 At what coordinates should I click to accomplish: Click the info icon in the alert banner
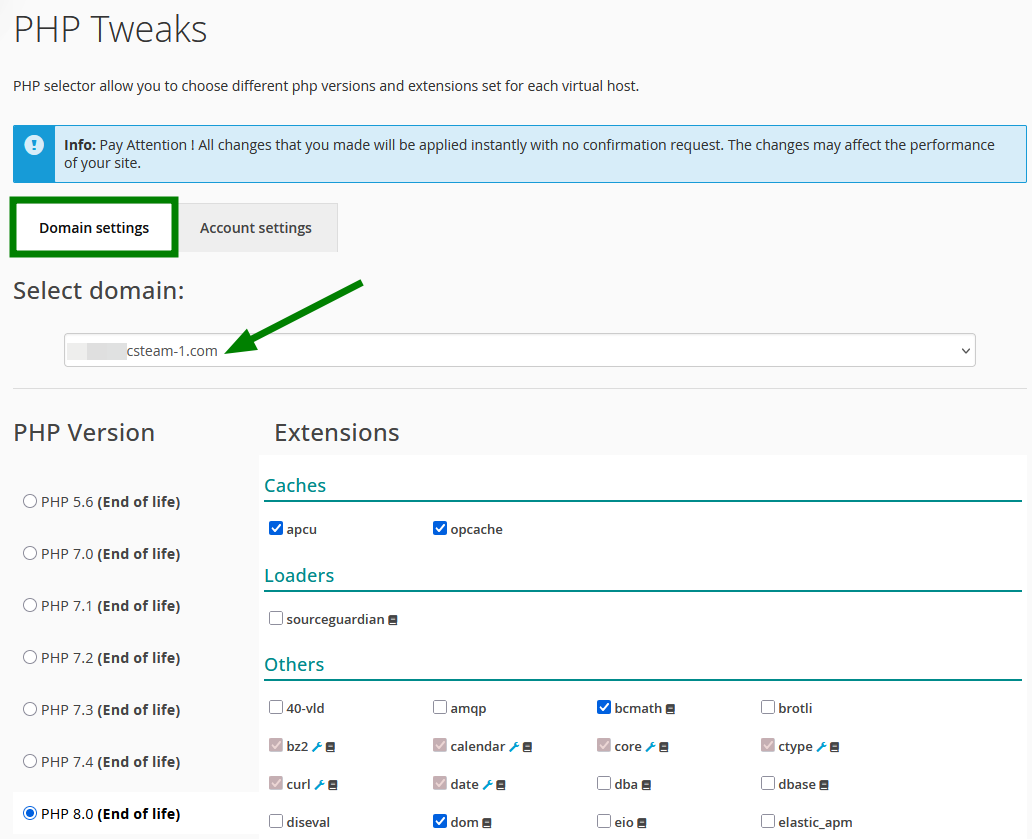(35, 145)
